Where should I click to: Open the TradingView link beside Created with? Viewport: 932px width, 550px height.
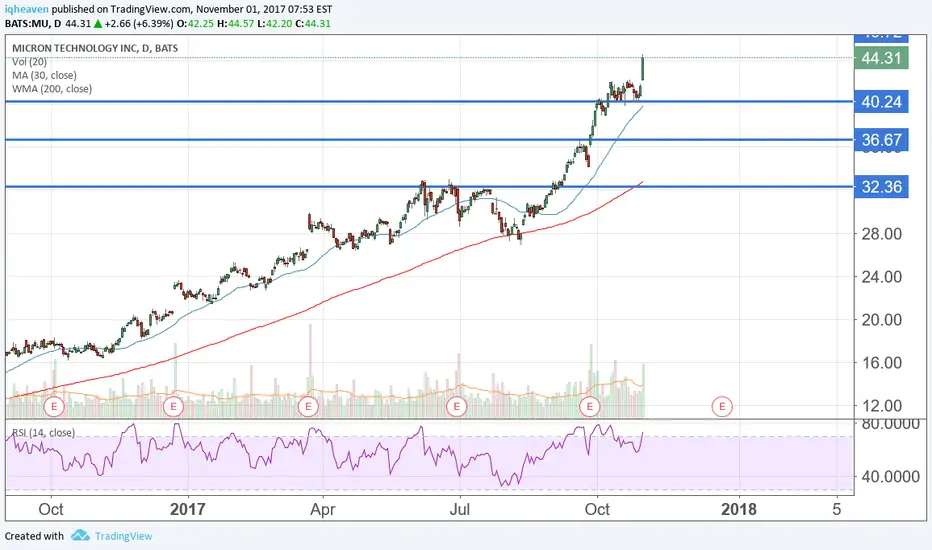pyautogui.click(x=124, y=536)
